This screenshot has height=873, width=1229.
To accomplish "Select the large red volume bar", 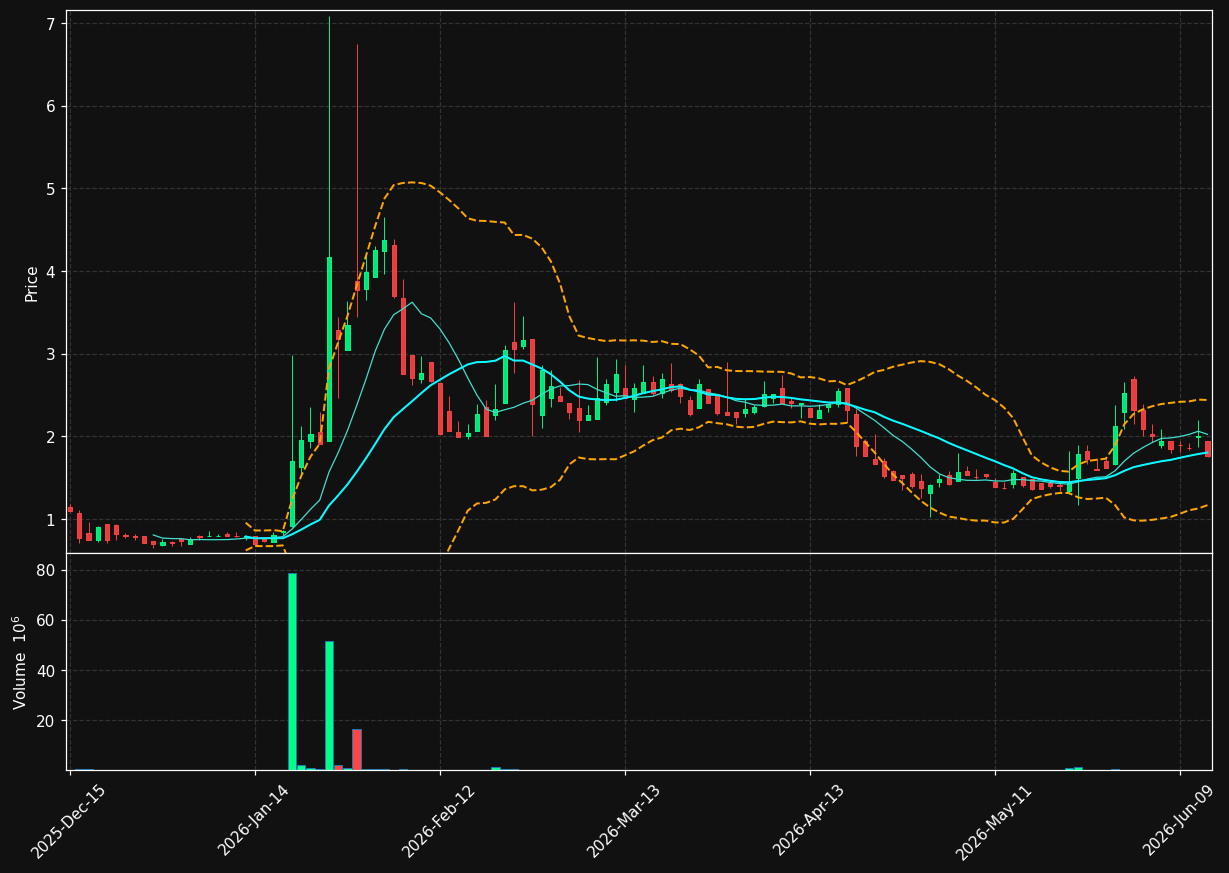I will [x=357, y=749].
